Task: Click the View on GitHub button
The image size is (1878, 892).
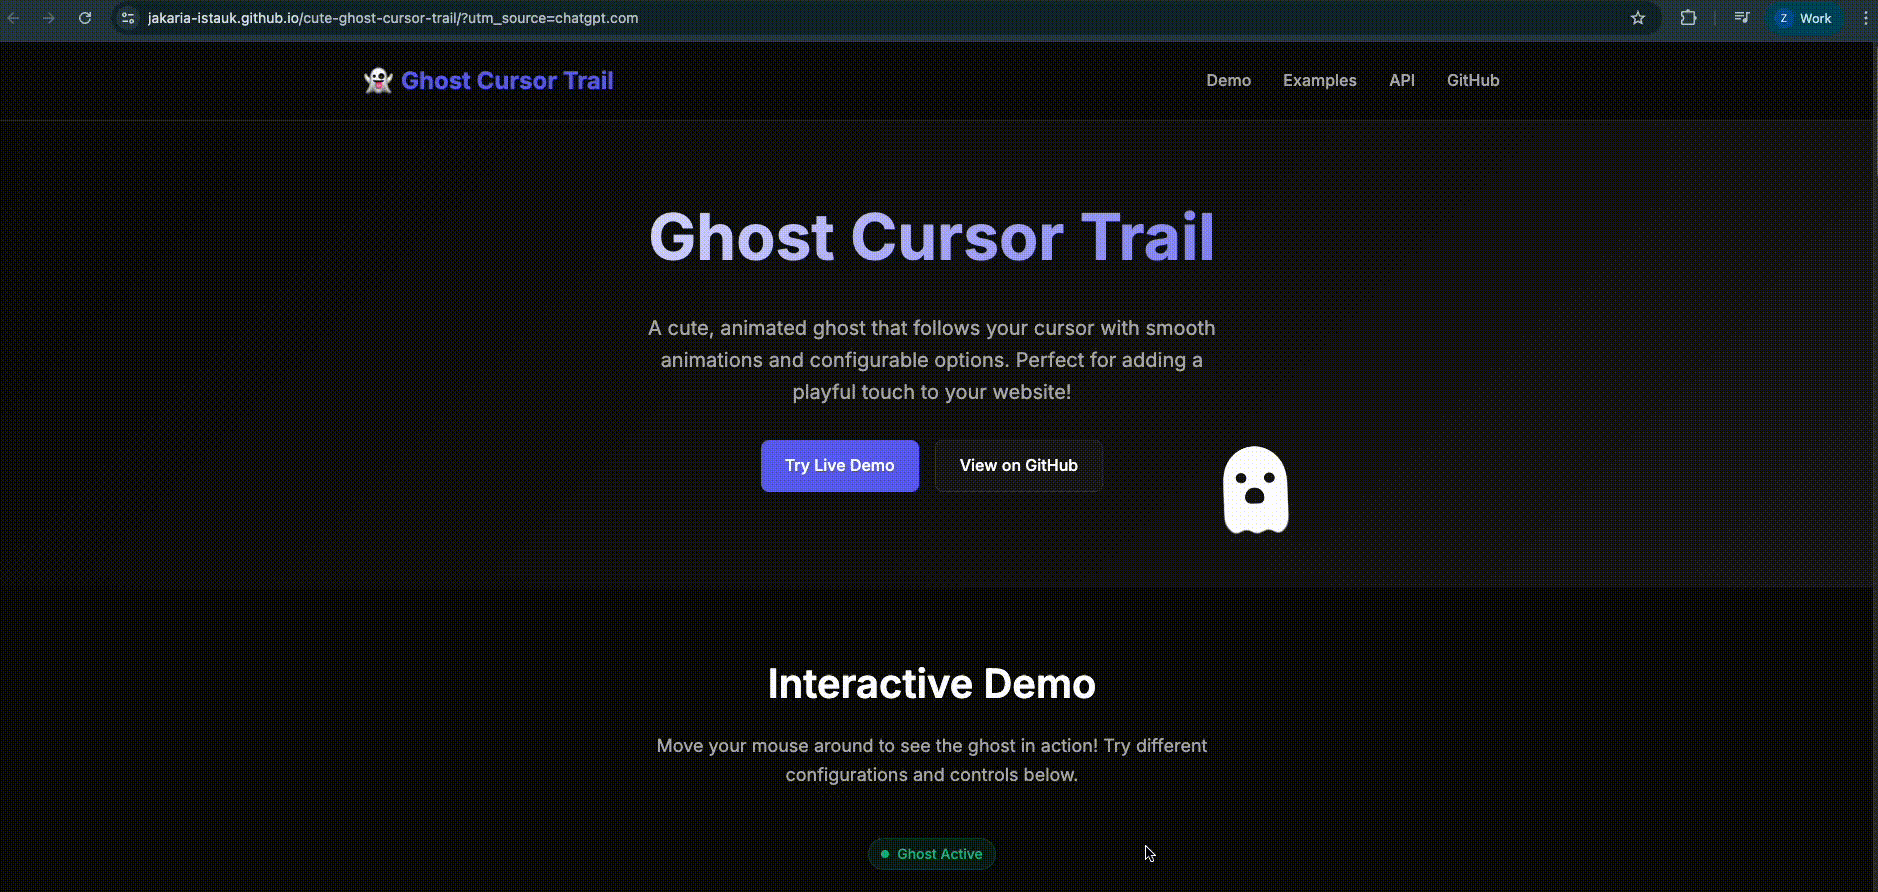Action: (x=1019, y=466)
